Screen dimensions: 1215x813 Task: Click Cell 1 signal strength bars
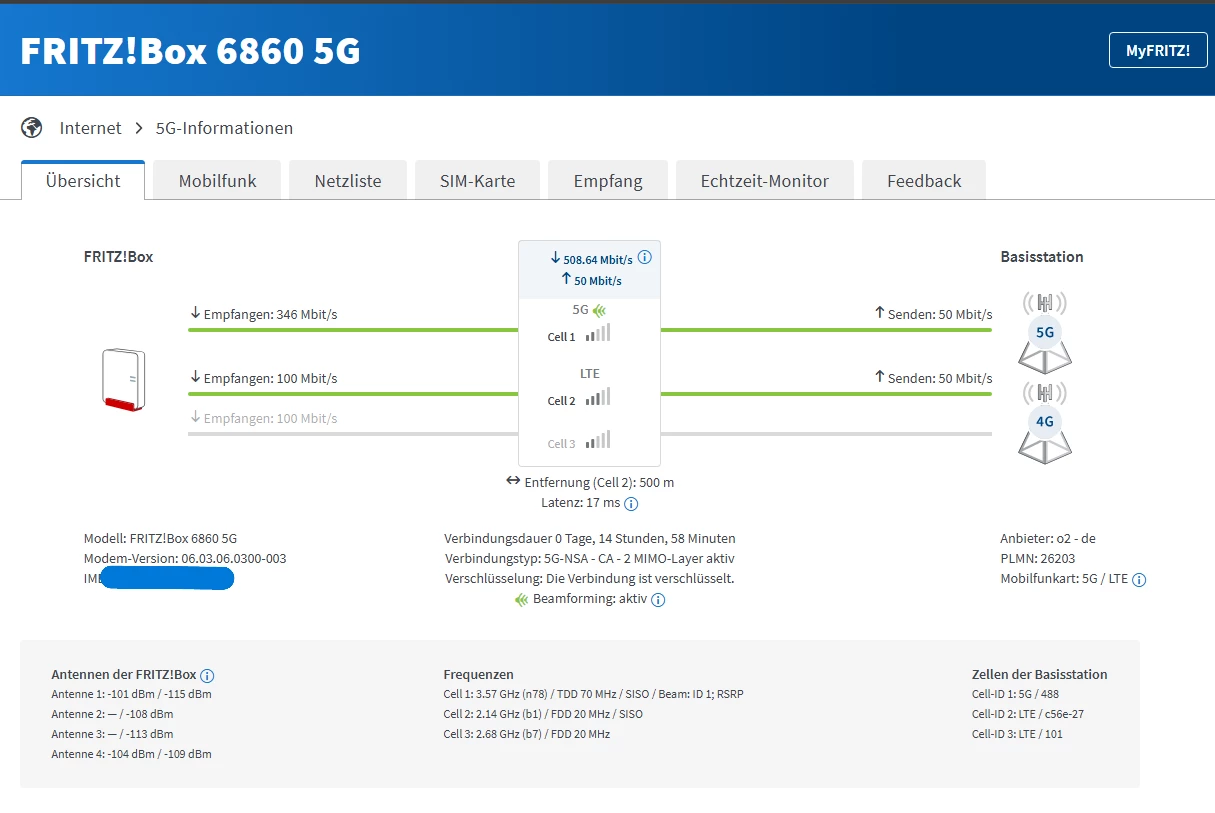(x=598, y=333)
